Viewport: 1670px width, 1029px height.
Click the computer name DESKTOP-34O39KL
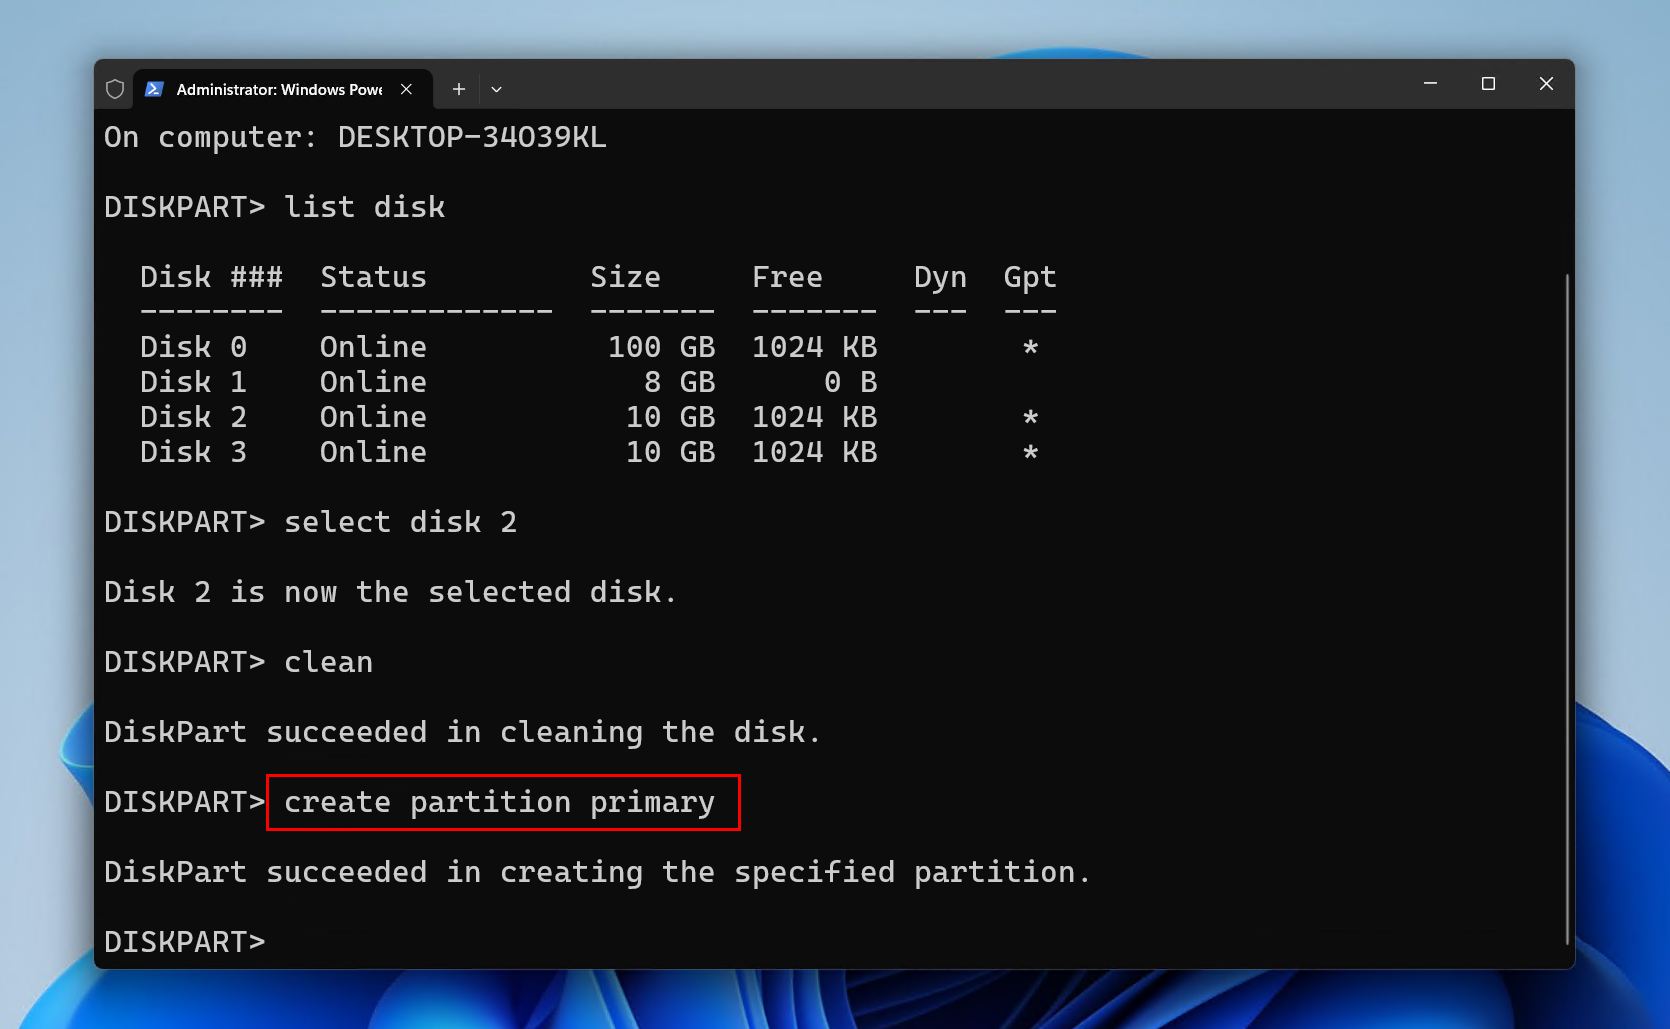click(471, 136)
